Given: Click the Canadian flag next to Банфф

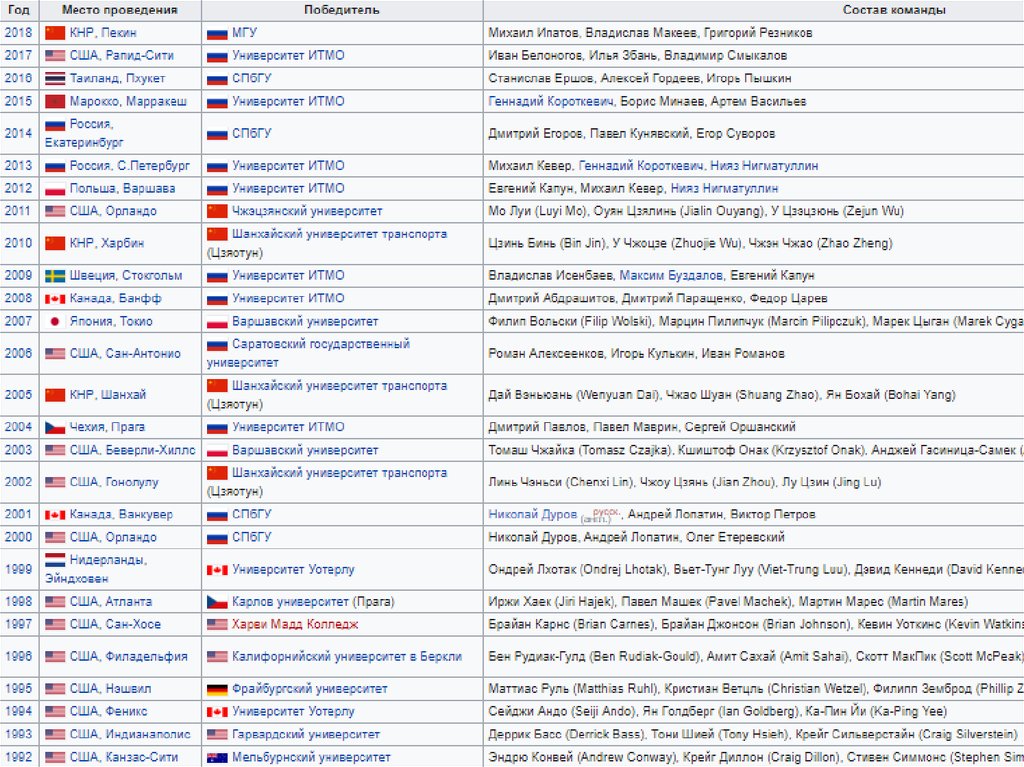Looking at the screenshot, I should pos(55,298).
